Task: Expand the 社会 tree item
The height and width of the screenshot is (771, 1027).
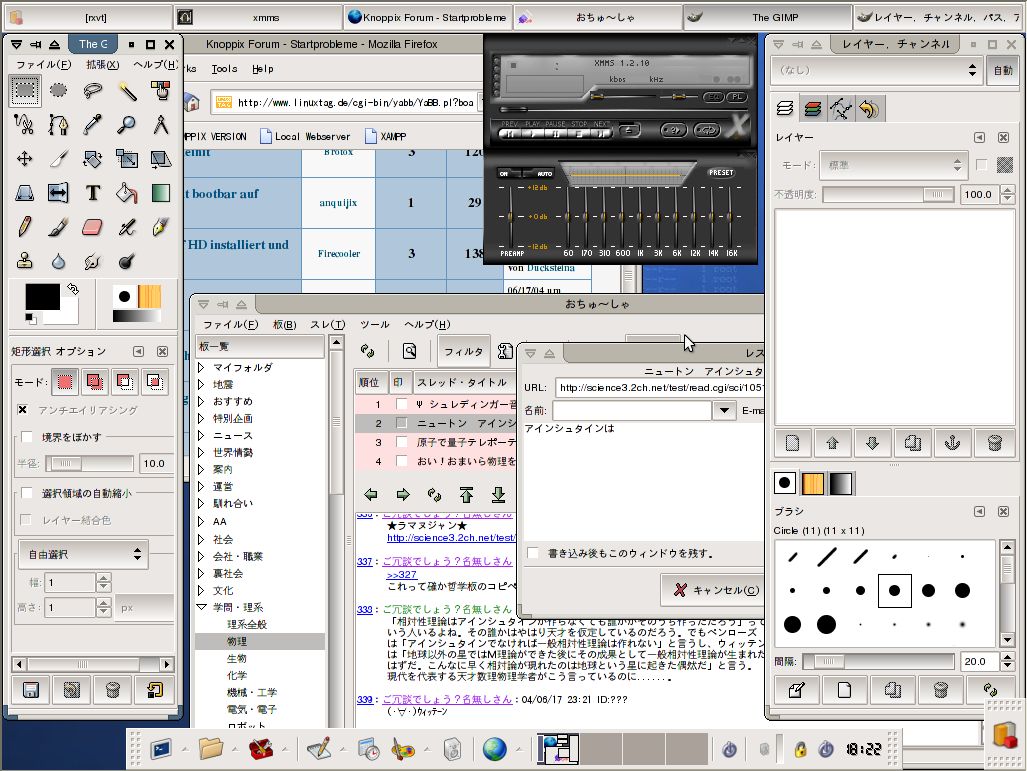Action: click(201, 539)
